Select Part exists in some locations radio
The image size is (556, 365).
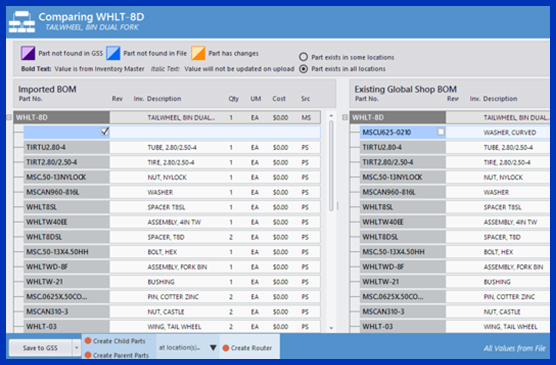click(x=303, y=57)
